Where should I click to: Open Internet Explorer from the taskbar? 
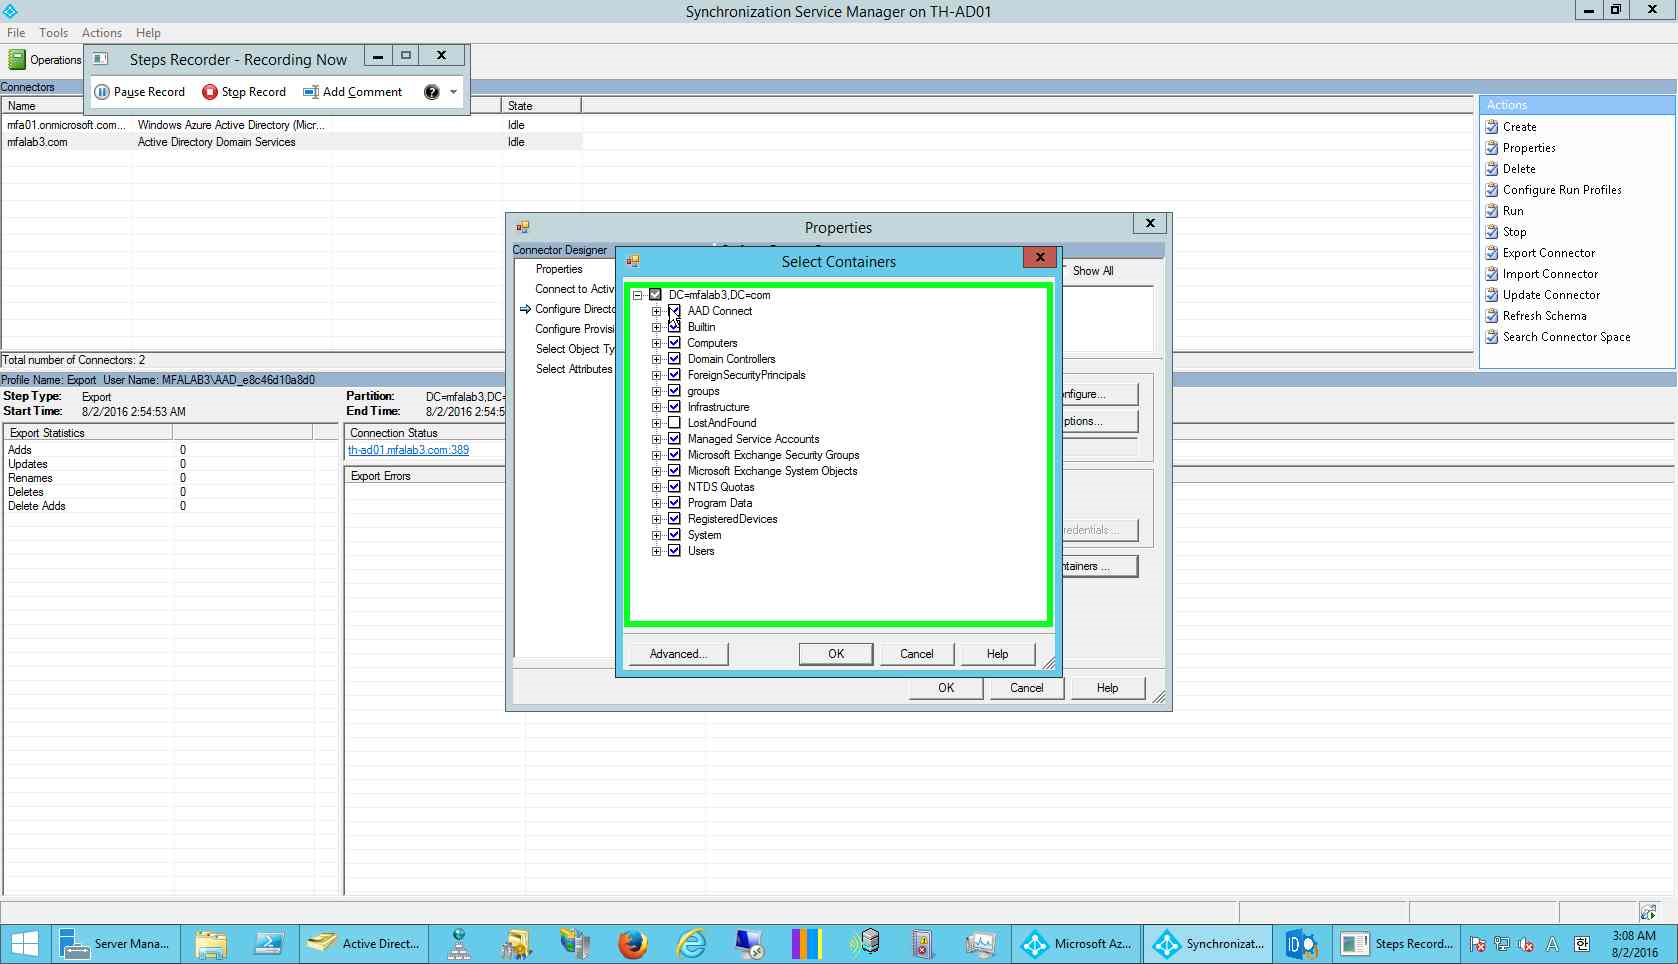click(x=691, y=943)
